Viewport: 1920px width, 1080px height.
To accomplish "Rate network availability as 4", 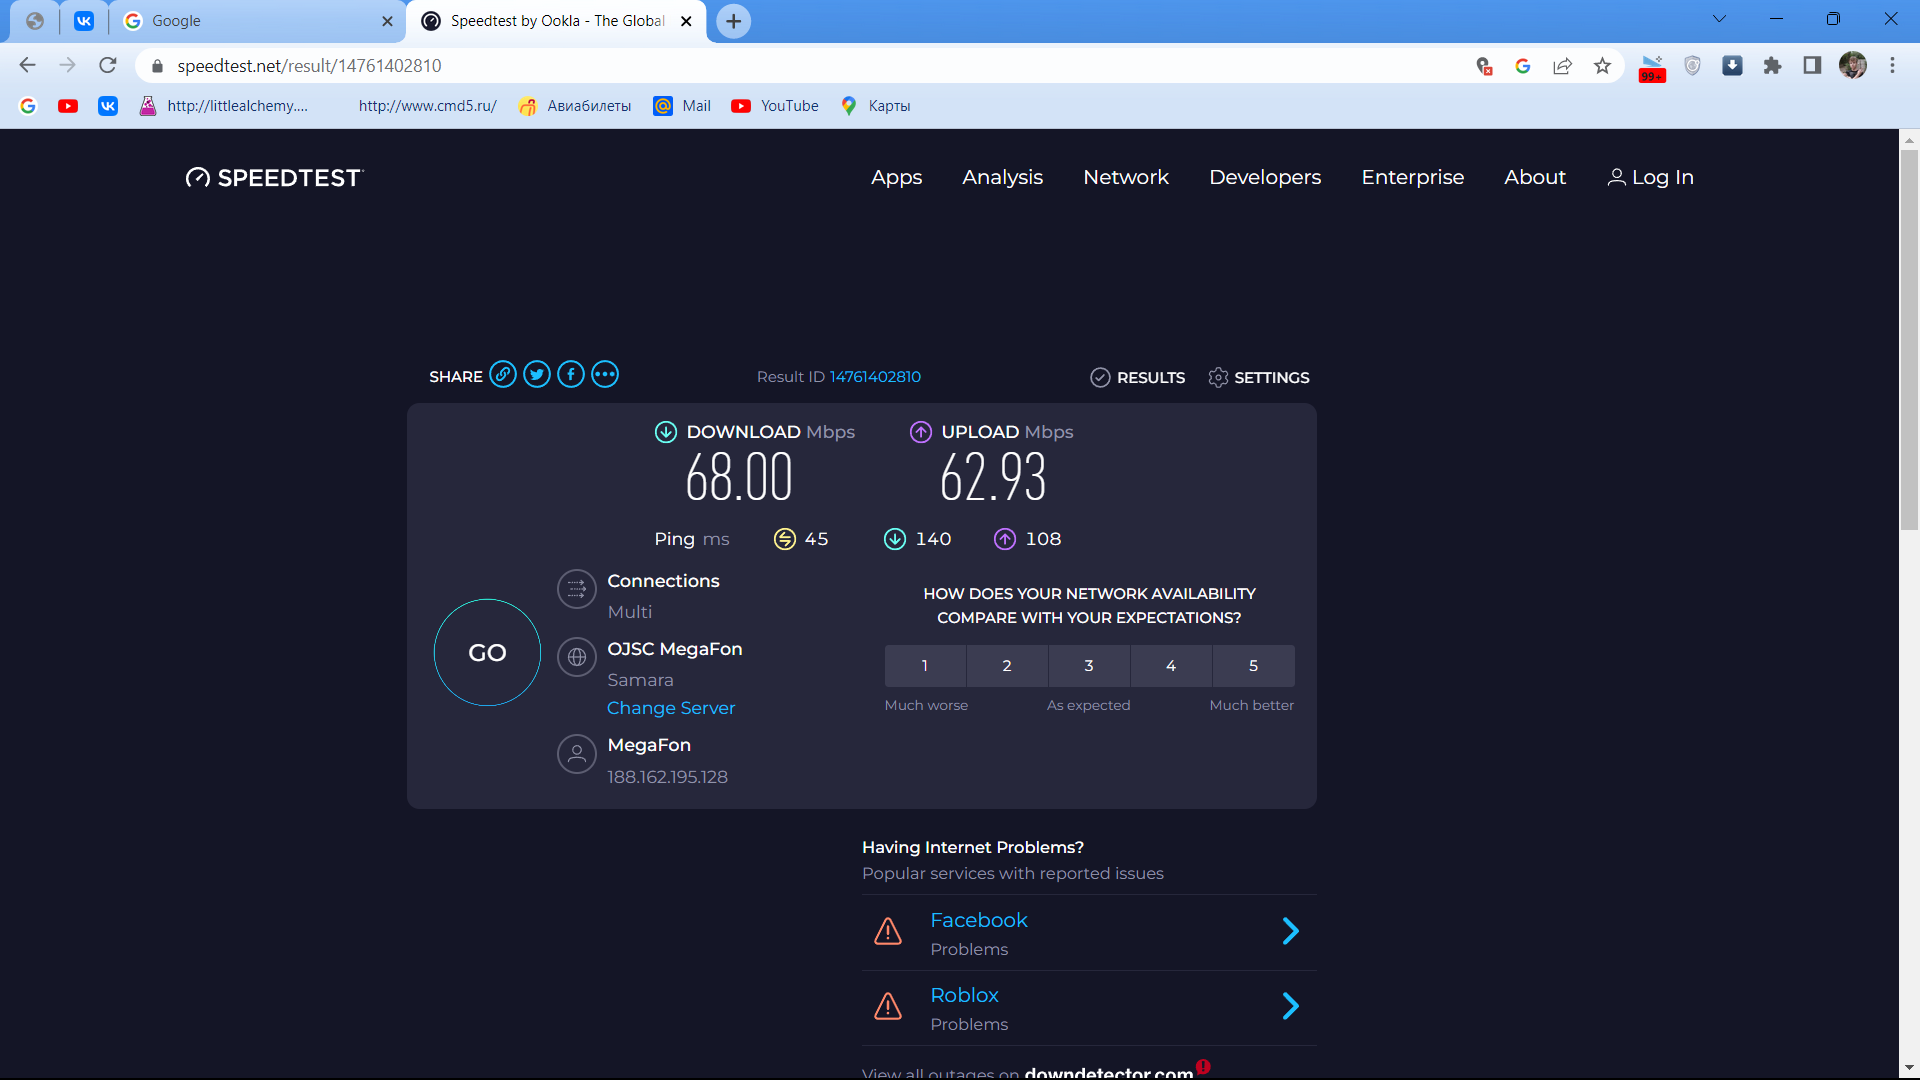I will (x=1171, y=666).
